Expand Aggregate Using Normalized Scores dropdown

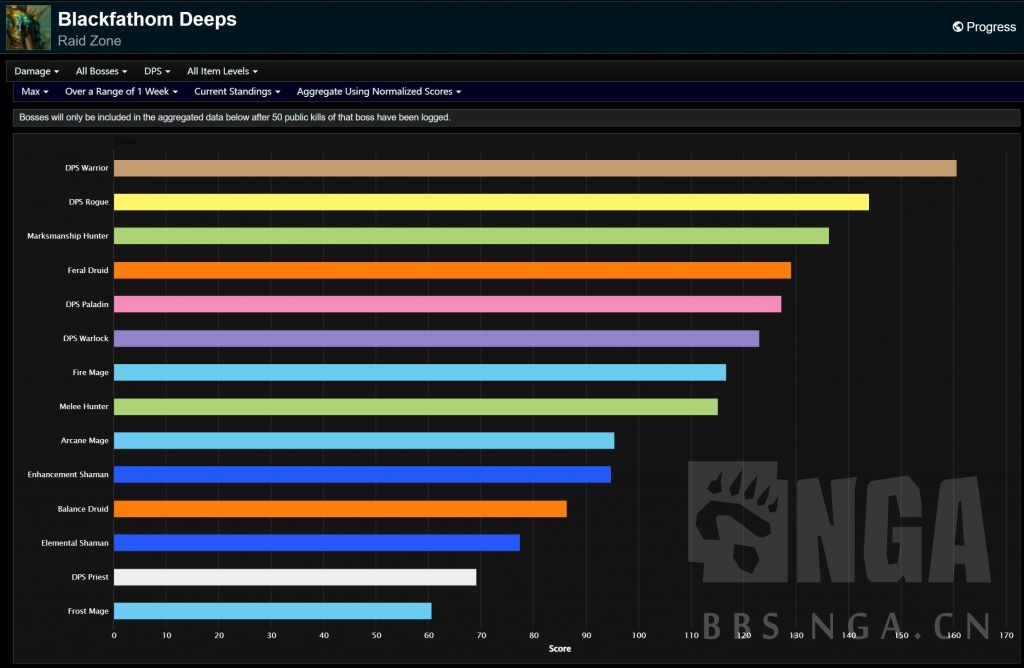pos(379,91)
